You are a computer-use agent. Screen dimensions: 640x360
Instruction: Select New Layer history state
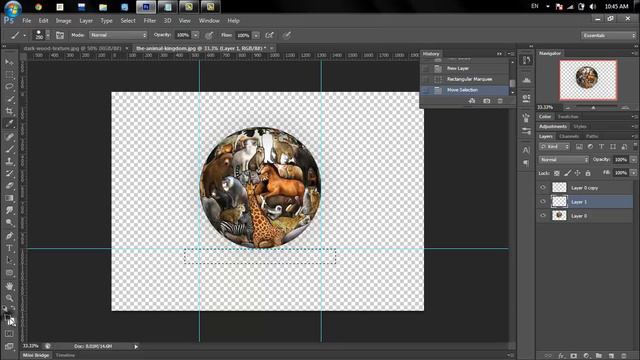465,69
